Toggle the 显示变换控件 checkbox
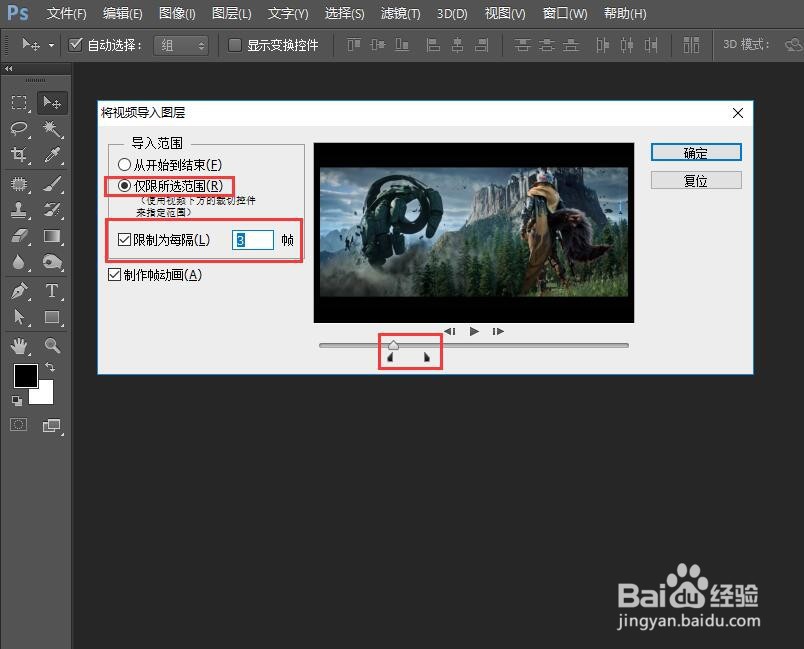 click(x=234, y=45)
